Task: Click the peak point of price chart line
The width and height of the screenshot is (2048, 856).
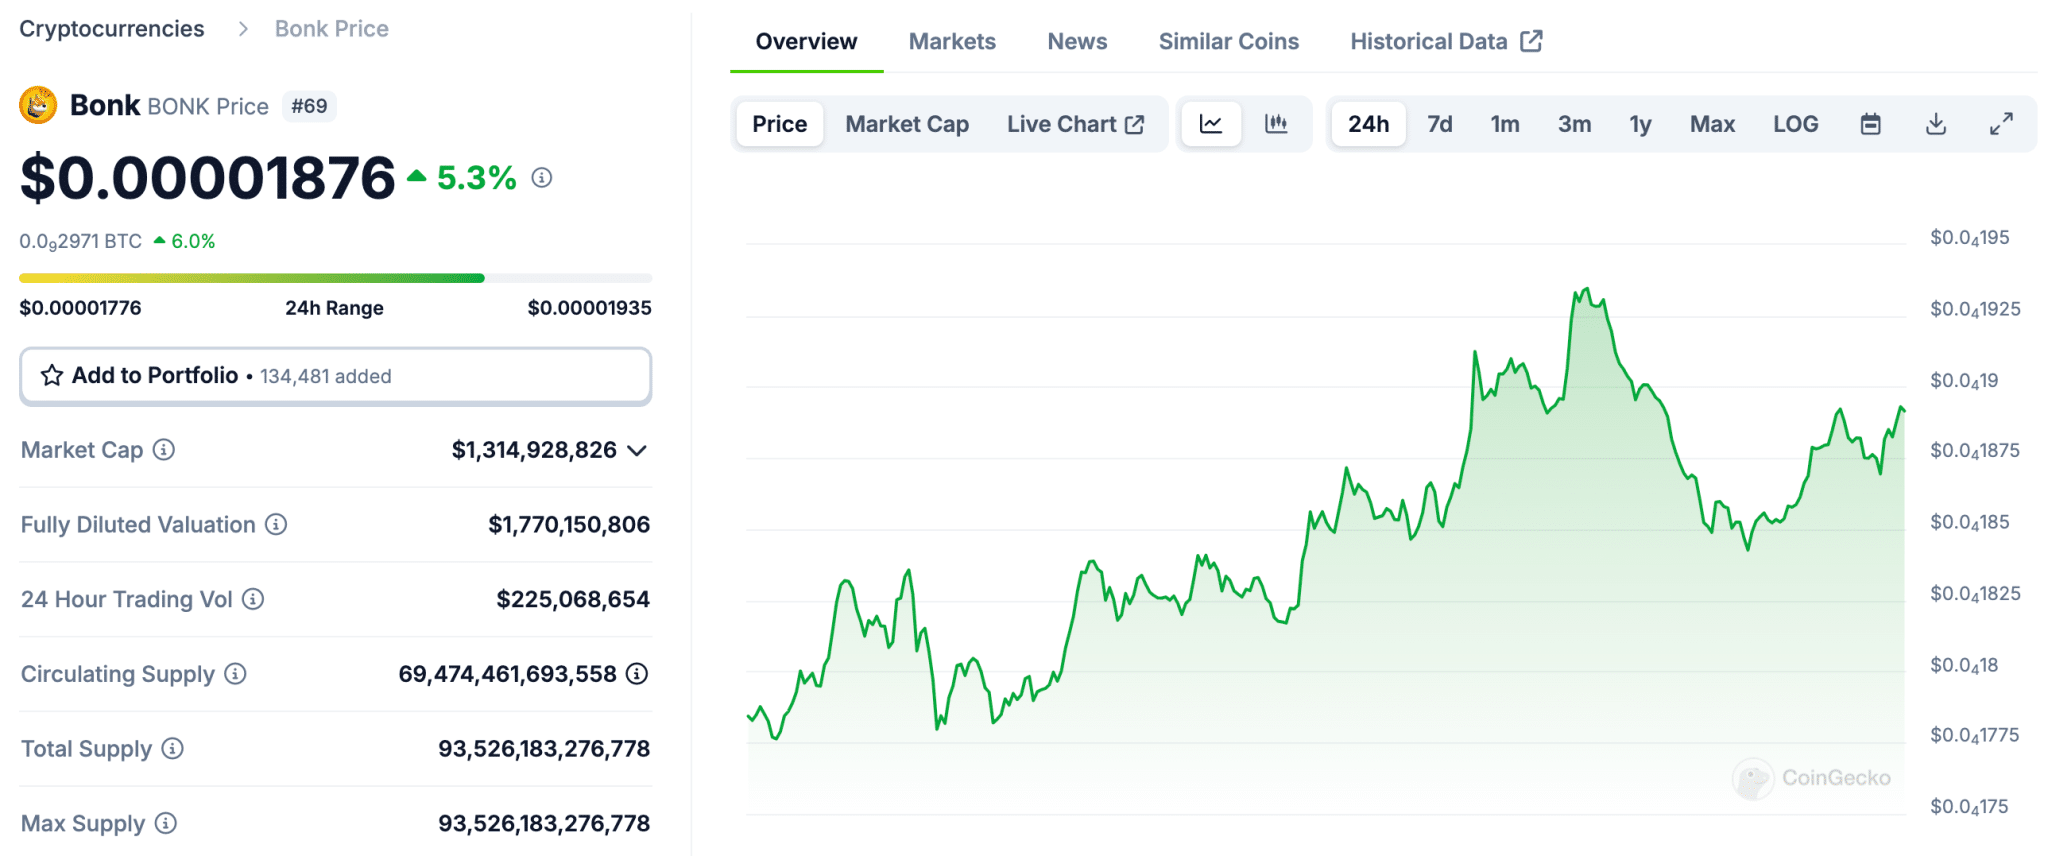Action: (x=1587, y=289)
